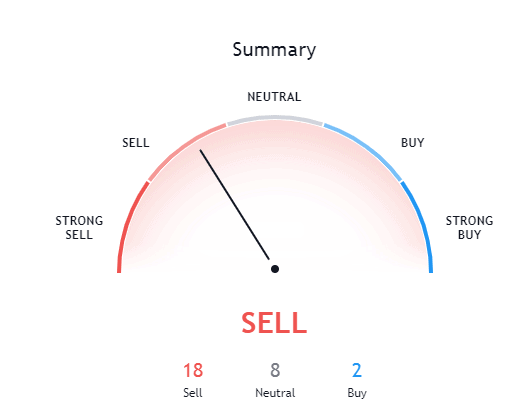
Task: Click the STRONG BUY label
Action: coord(469,228)
